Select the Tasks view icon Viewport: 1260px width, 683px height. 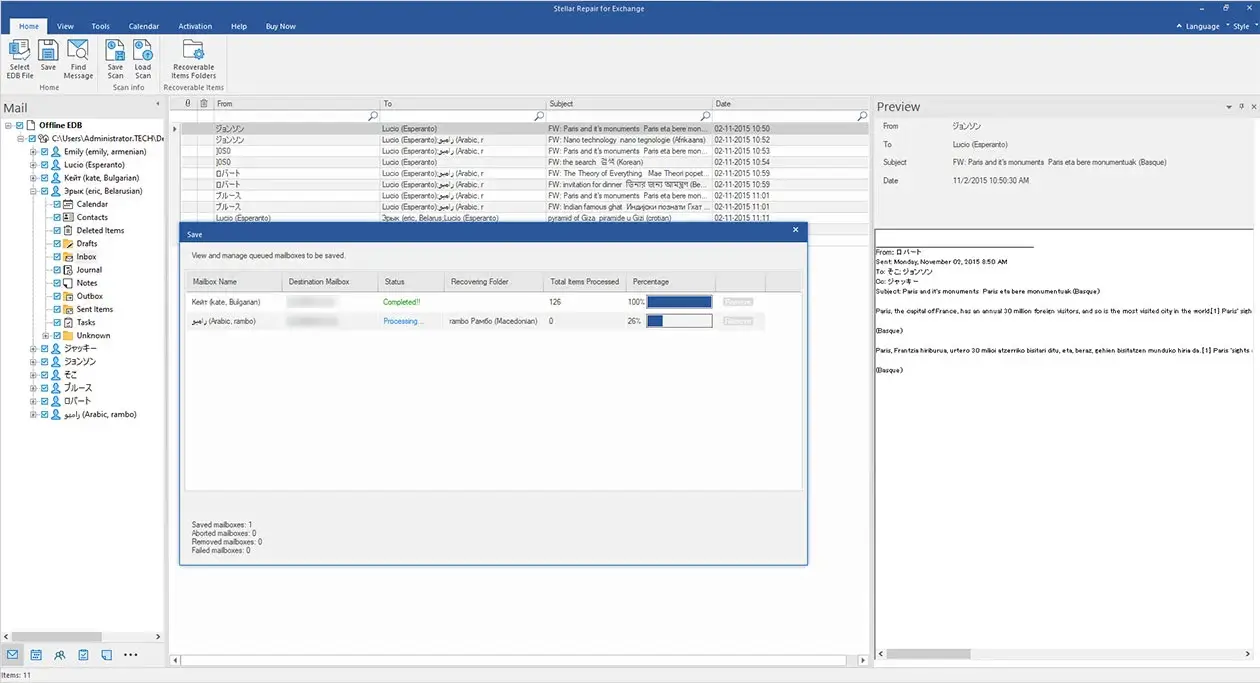pyautogui.click(x=83, y=654)
